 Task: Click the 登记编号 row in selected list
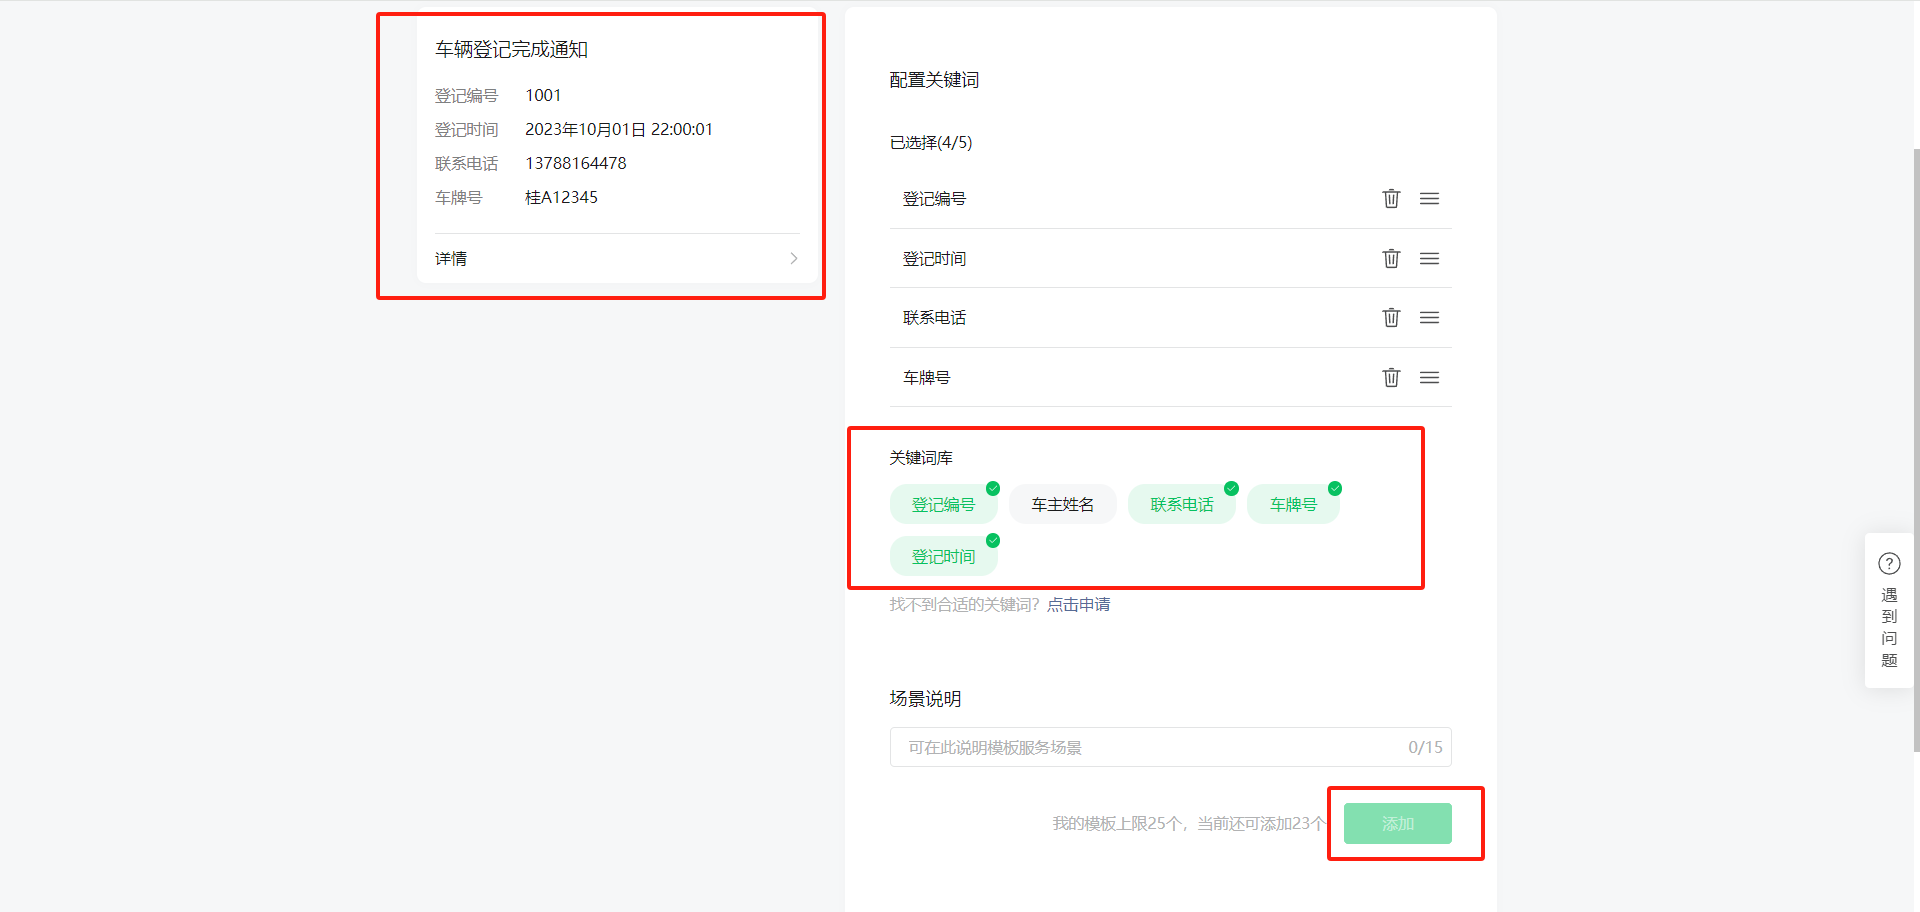point(1170,199)
